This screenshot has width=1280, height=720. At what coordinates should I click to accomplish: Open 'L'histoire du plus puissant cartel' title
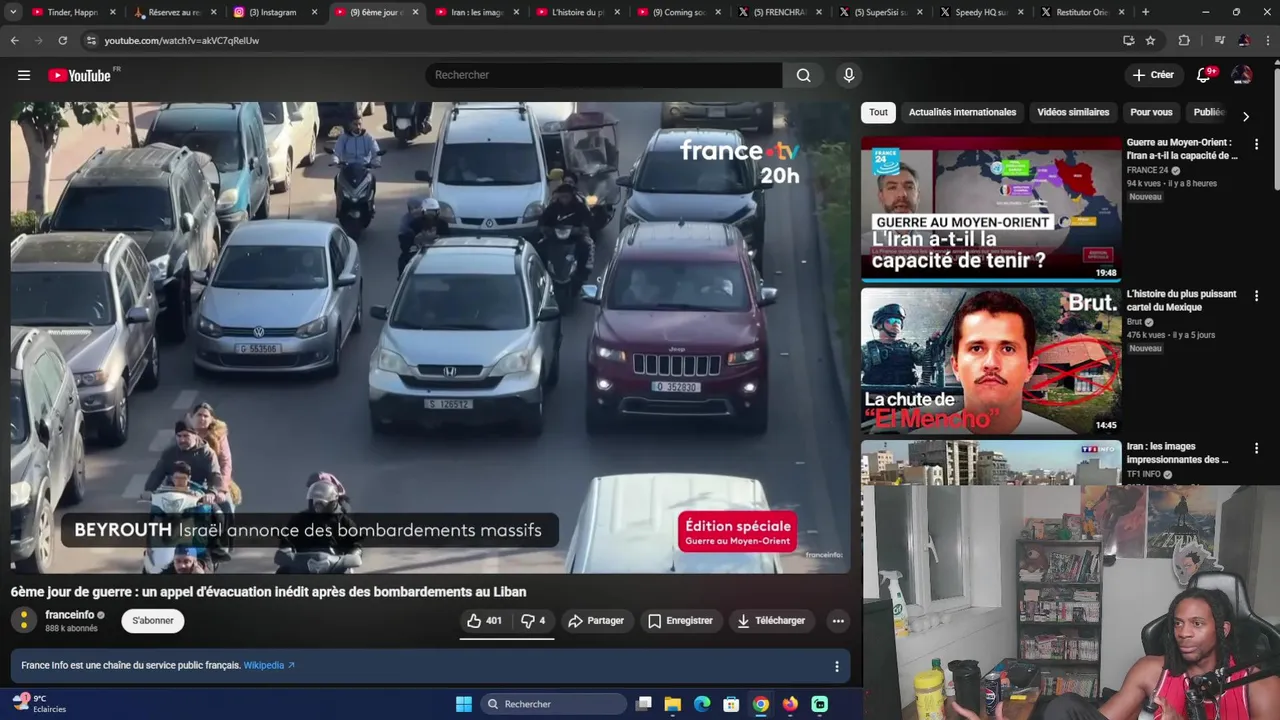[1181, 300]
